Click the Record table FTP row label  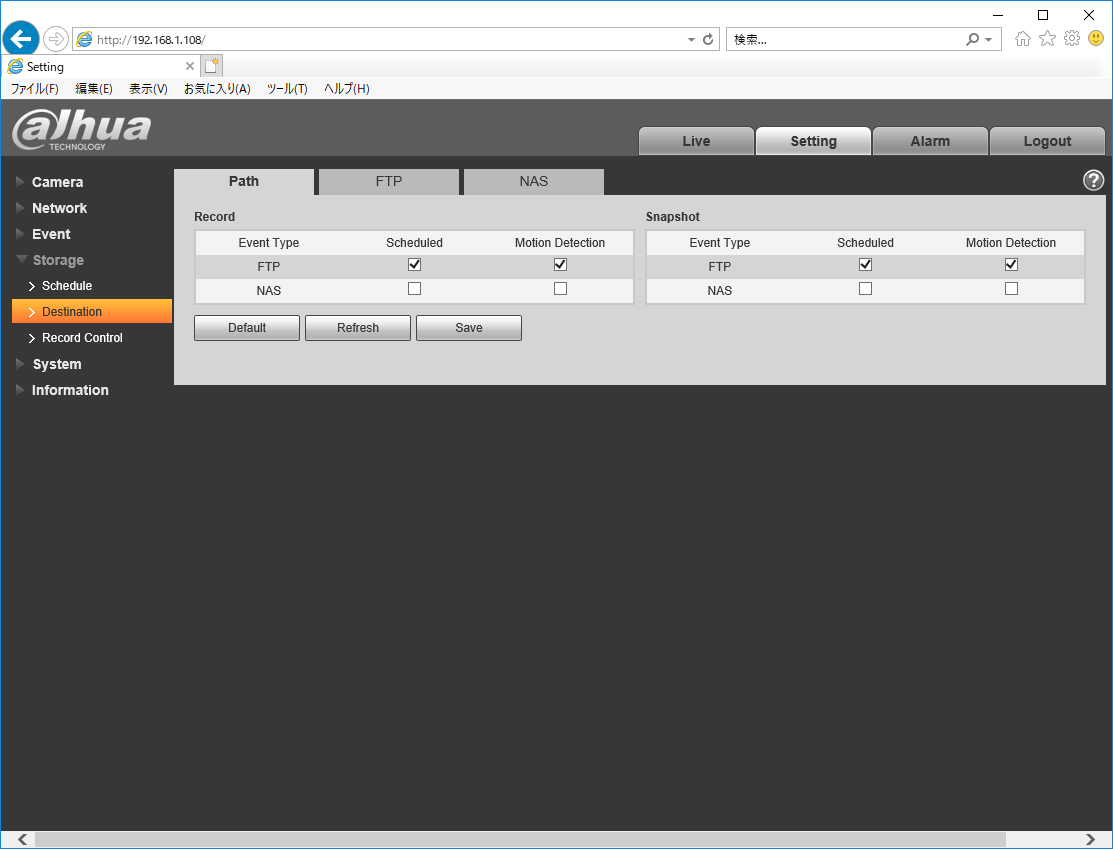click(268, 267)
